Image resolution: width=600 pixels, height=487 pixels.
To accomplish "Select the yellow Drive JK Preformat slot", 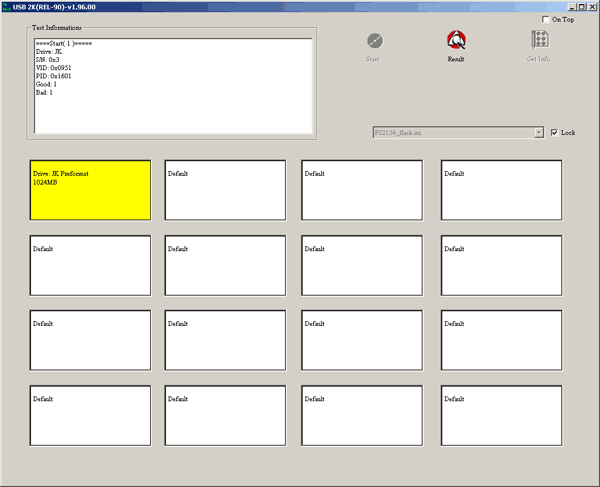I will [90, 190].
